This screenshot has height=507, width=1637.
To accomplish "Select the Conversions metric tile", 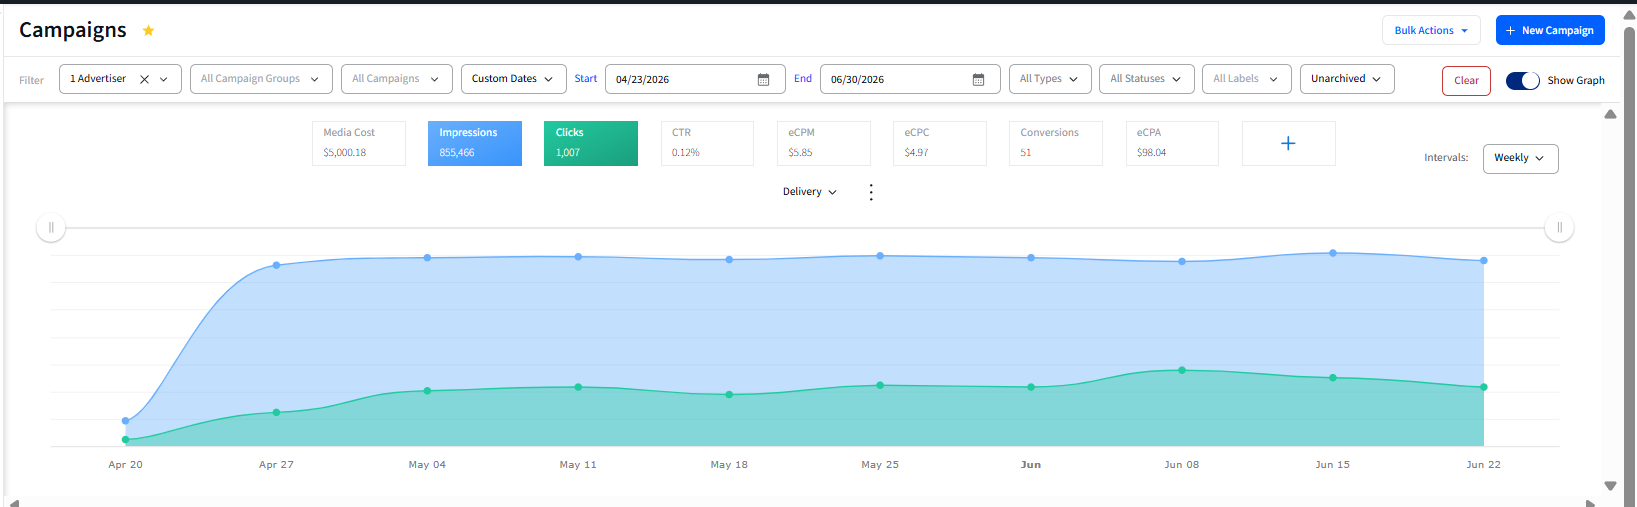I will pyautogui.click(x=1056, y=143).
